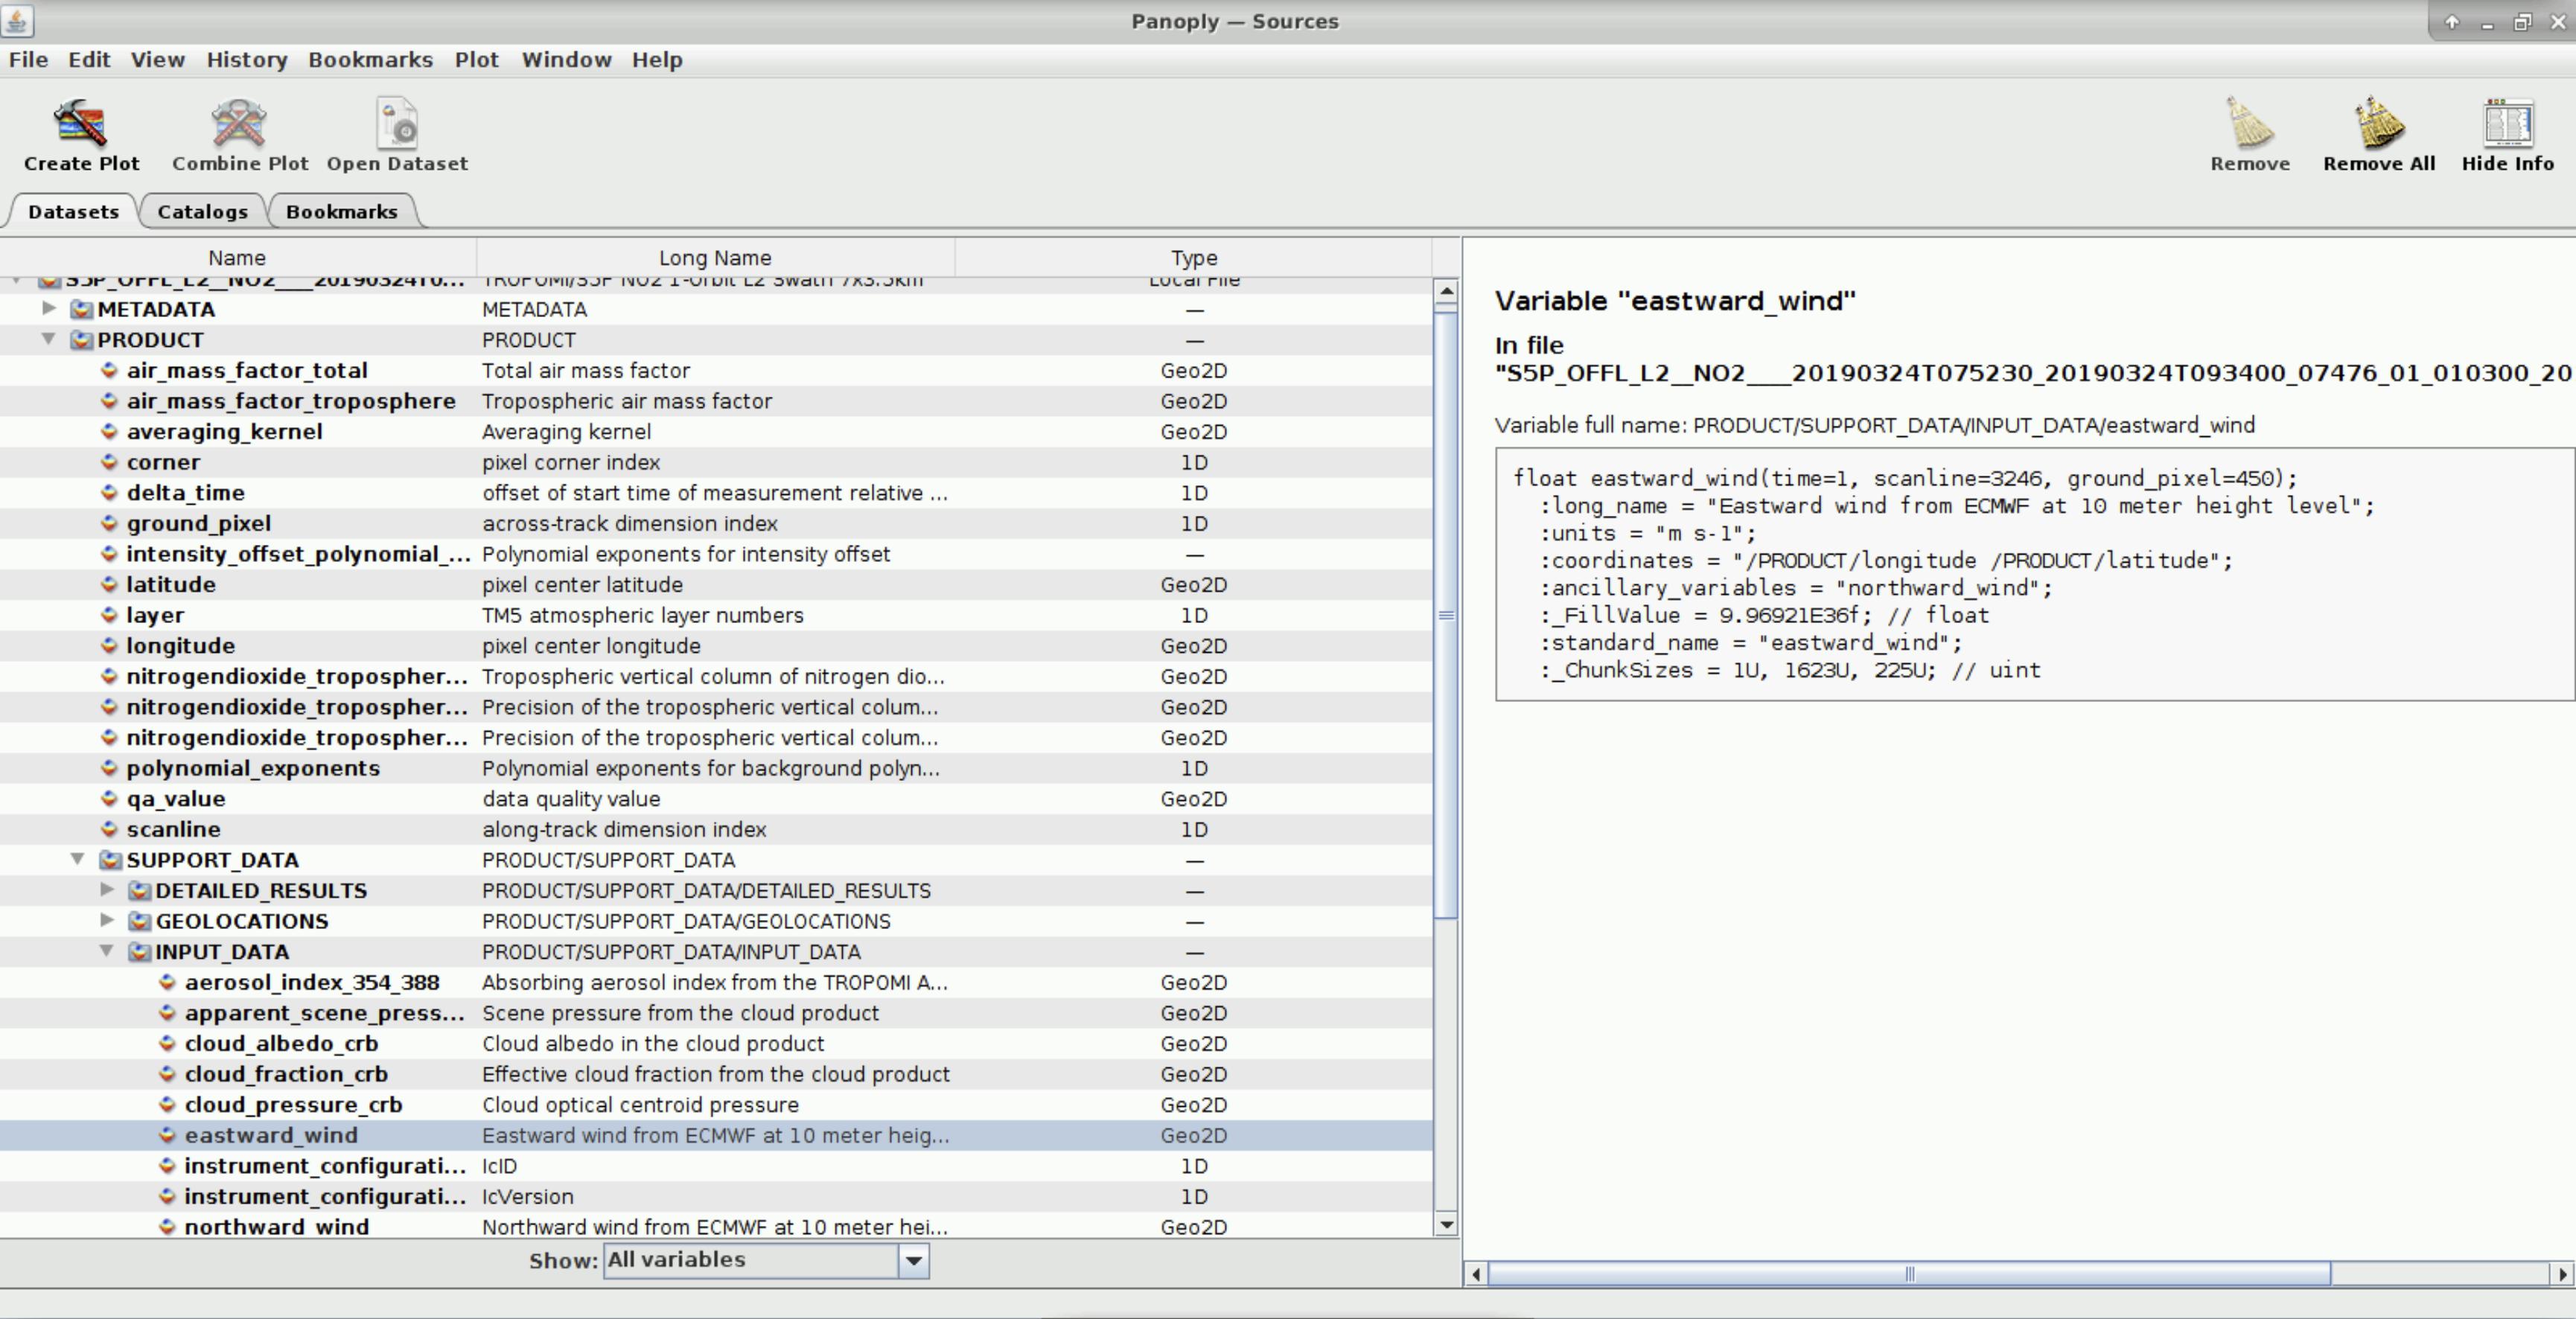
Task: Switch to the Datasets tab
Action: (73, 211)
